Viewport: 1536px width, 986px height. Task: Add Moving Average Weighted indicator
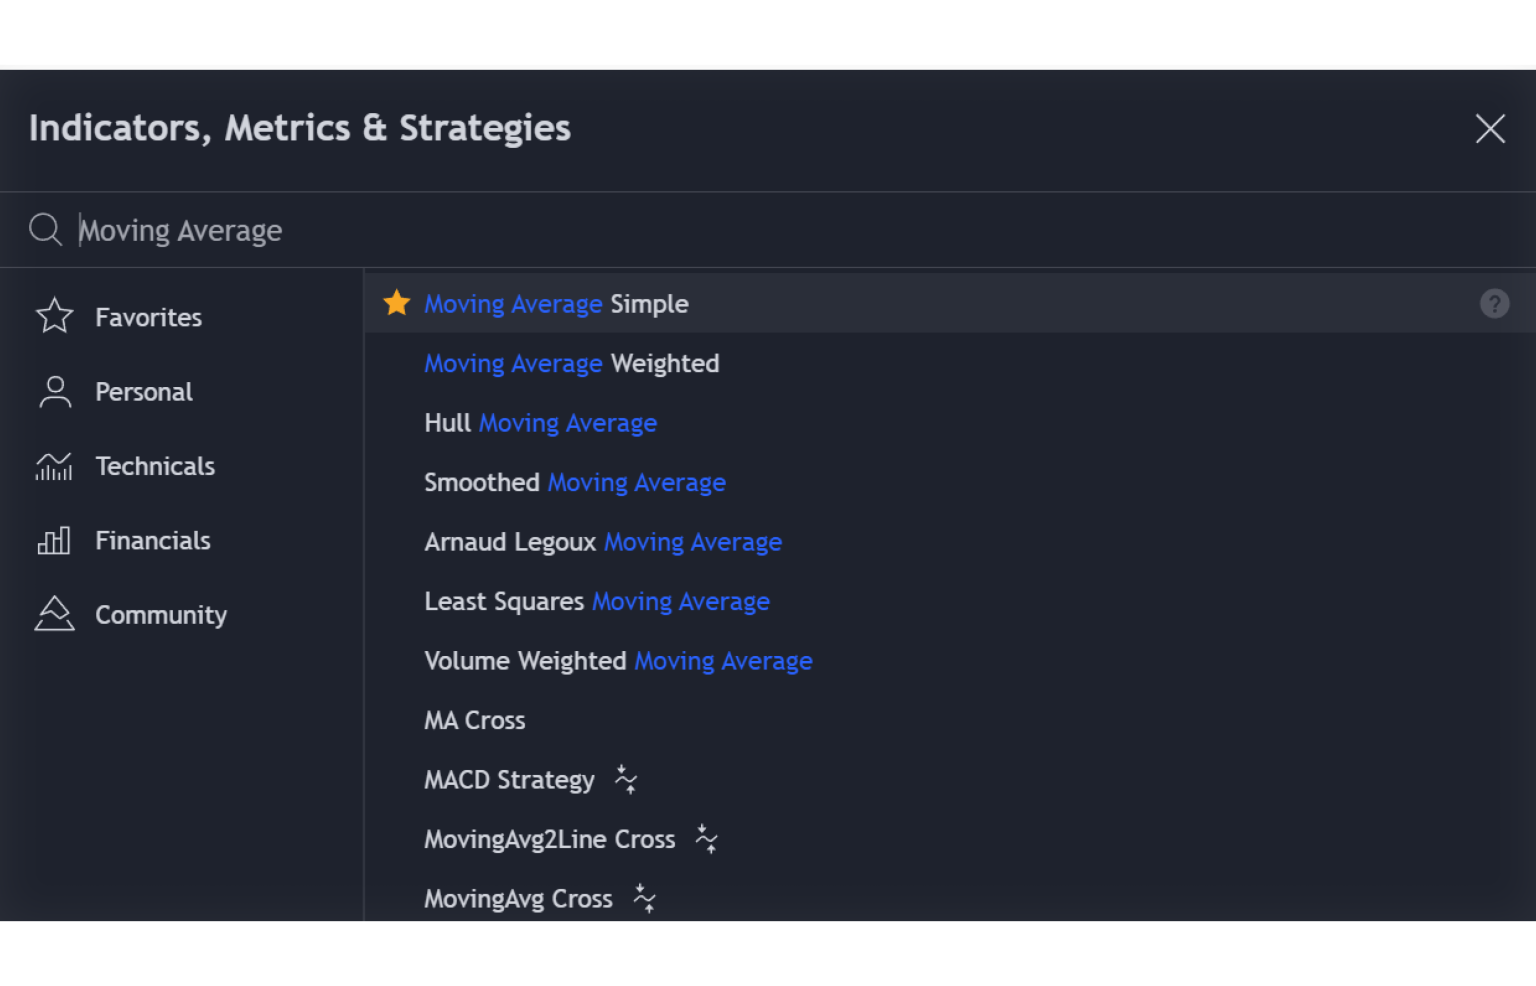571,363
